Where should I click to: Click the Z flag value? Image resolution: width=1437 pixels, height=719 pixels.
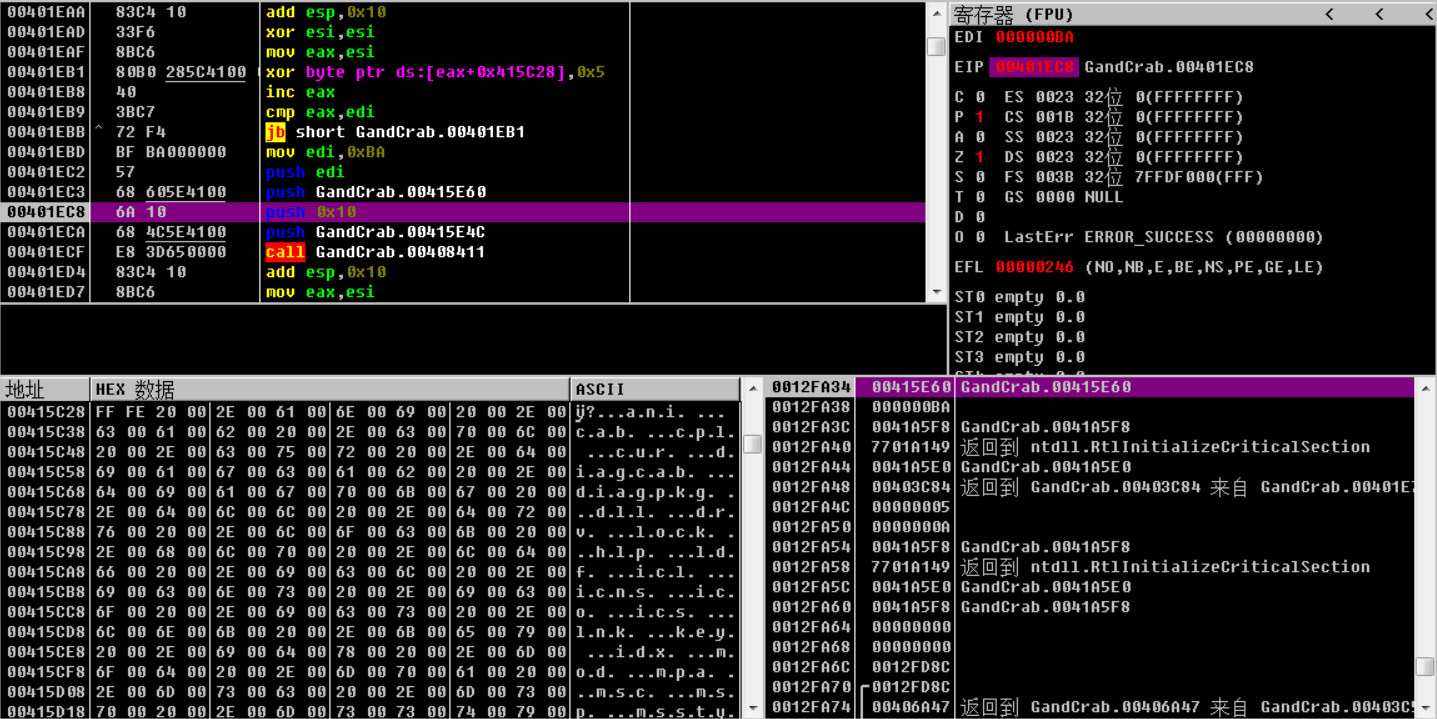click(980, 157)
